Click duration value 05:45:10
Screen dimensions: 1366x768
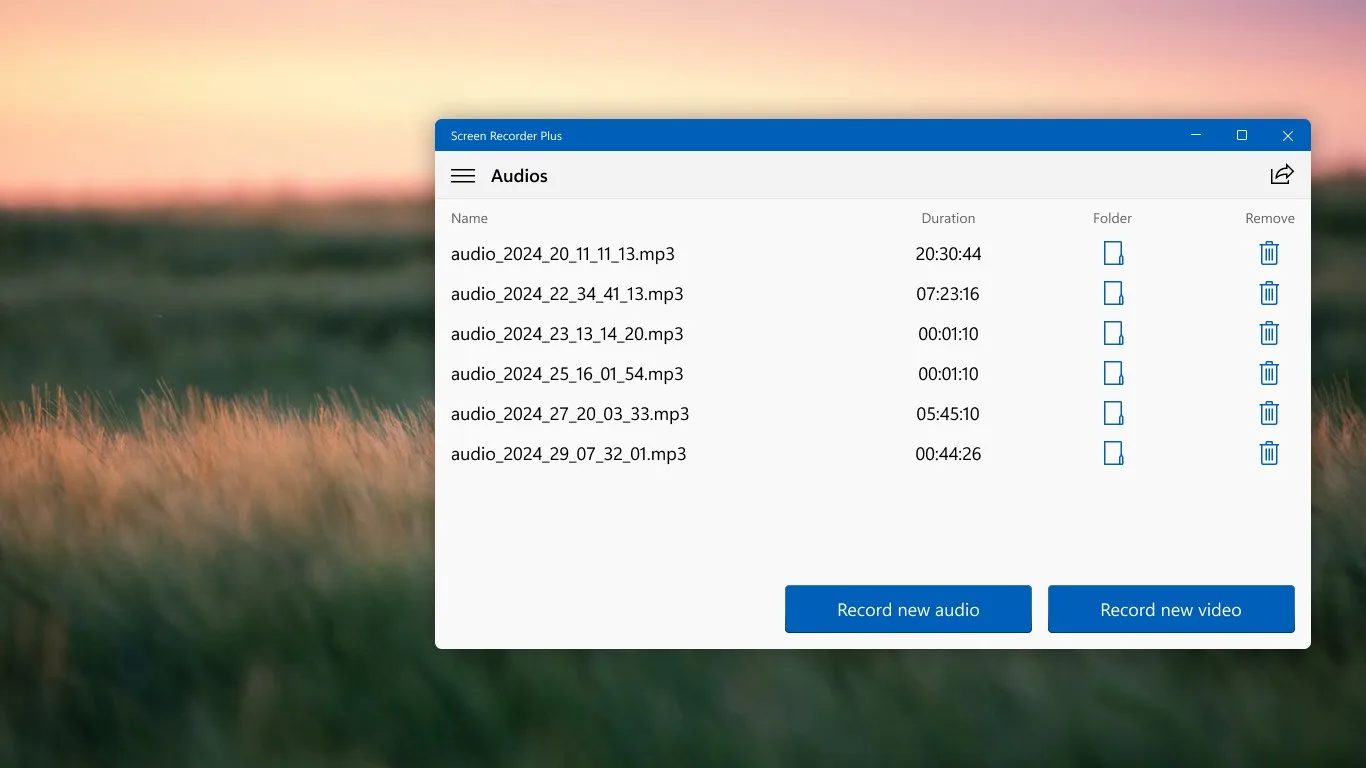(x=948, y=414)
